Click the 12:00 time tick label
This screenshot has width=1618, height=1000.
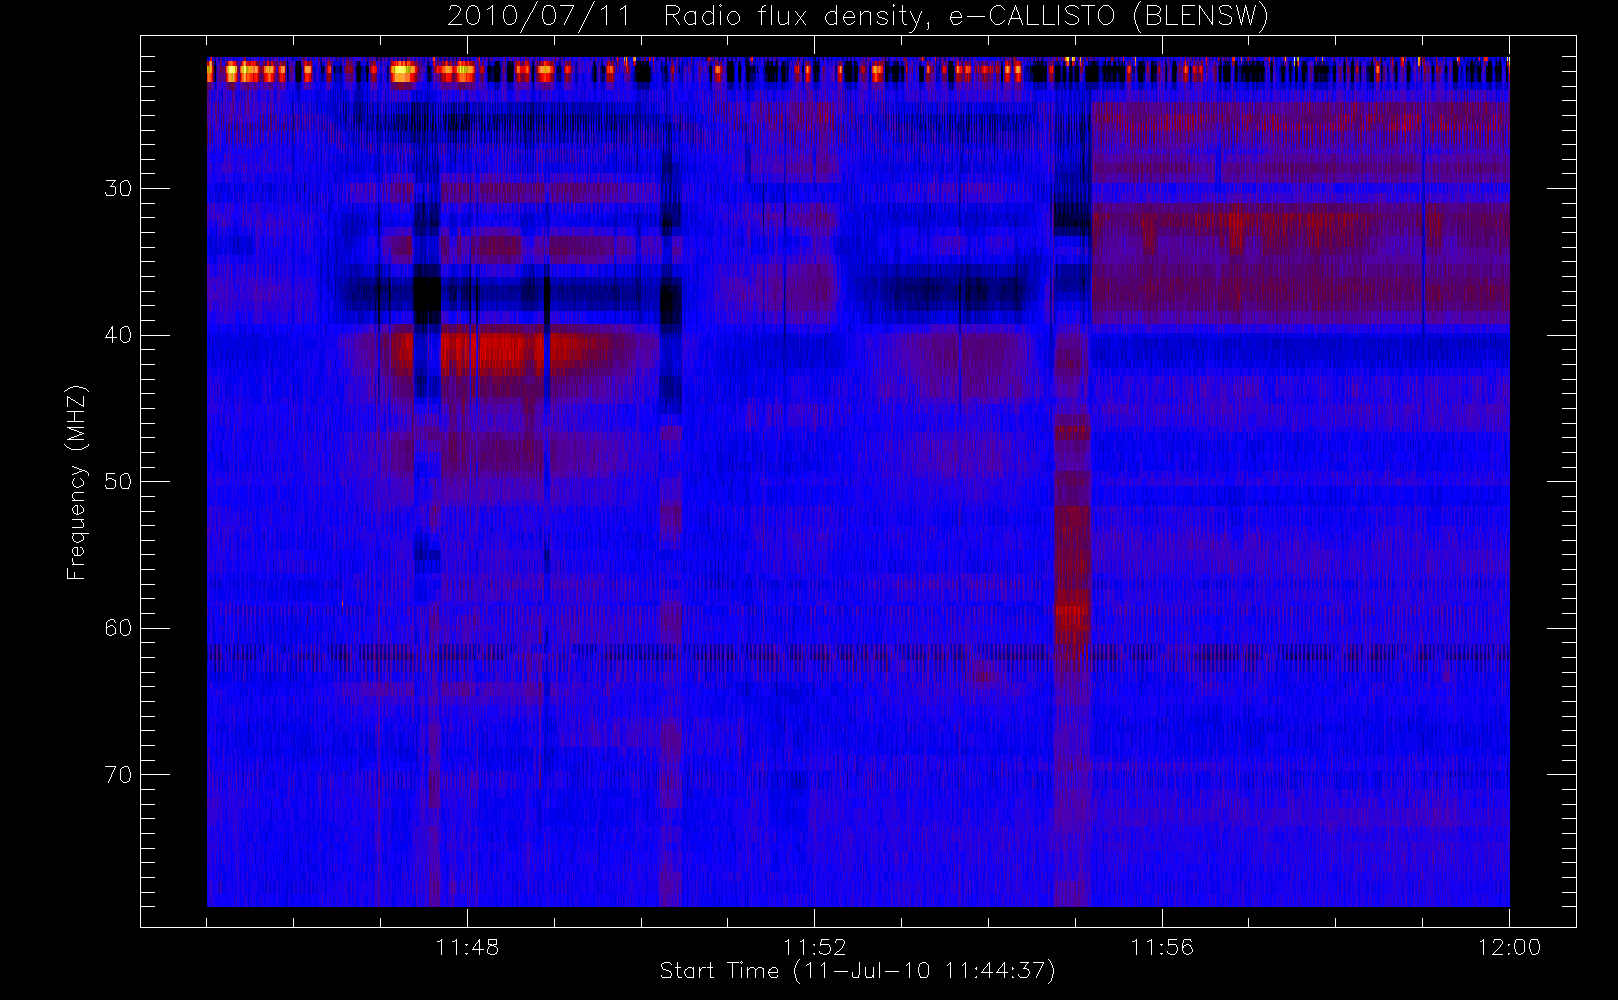pos(1509,947)
